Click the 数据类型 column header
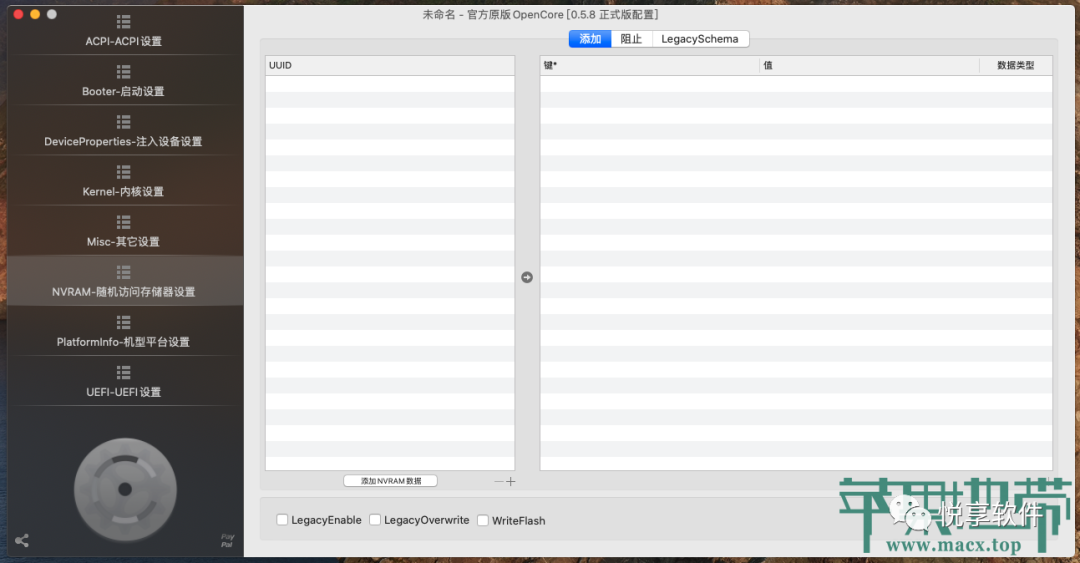The width and height of the screenshot is (1080, 563). [1016, 65]
